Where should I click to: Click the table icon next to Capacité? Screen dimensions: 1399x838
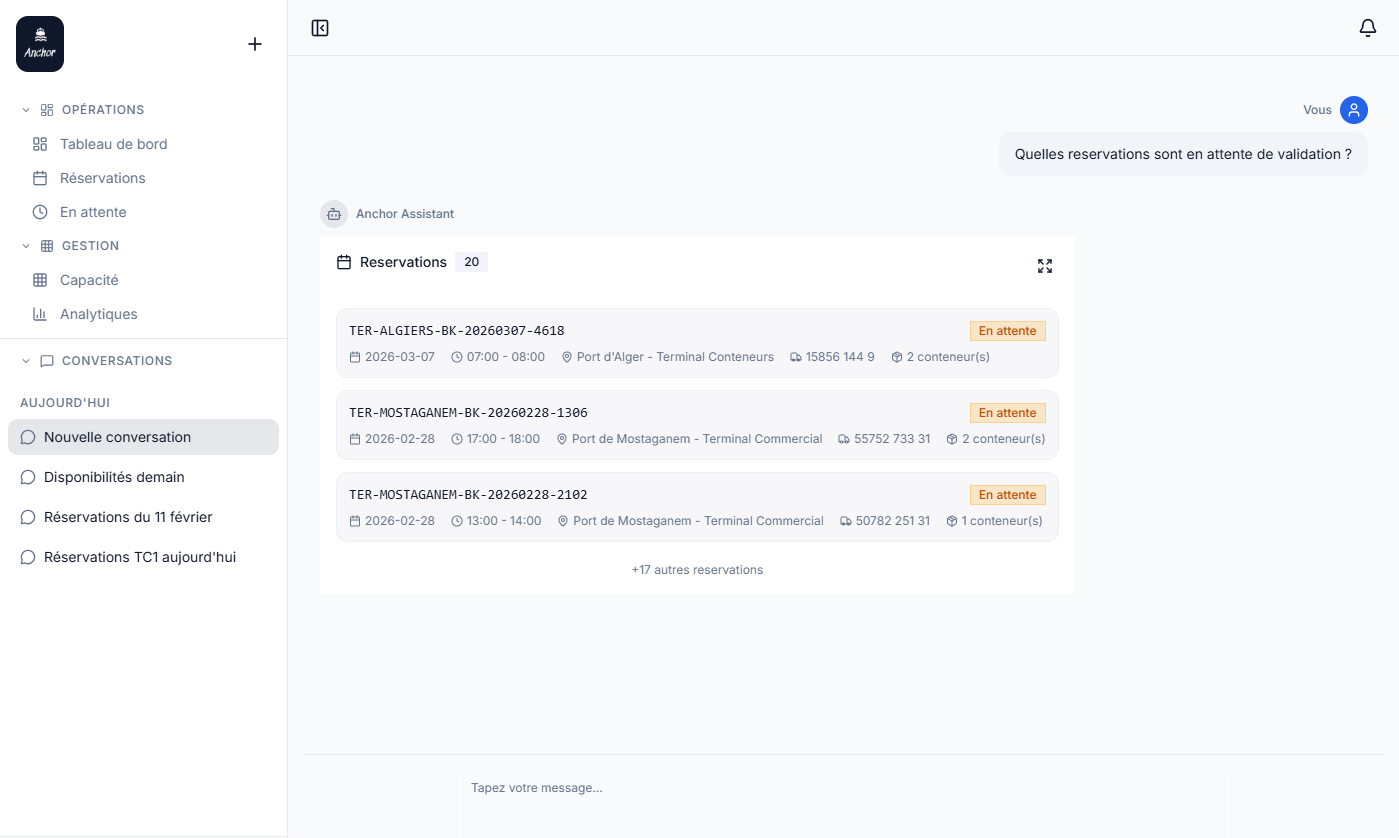pos(40,280)
